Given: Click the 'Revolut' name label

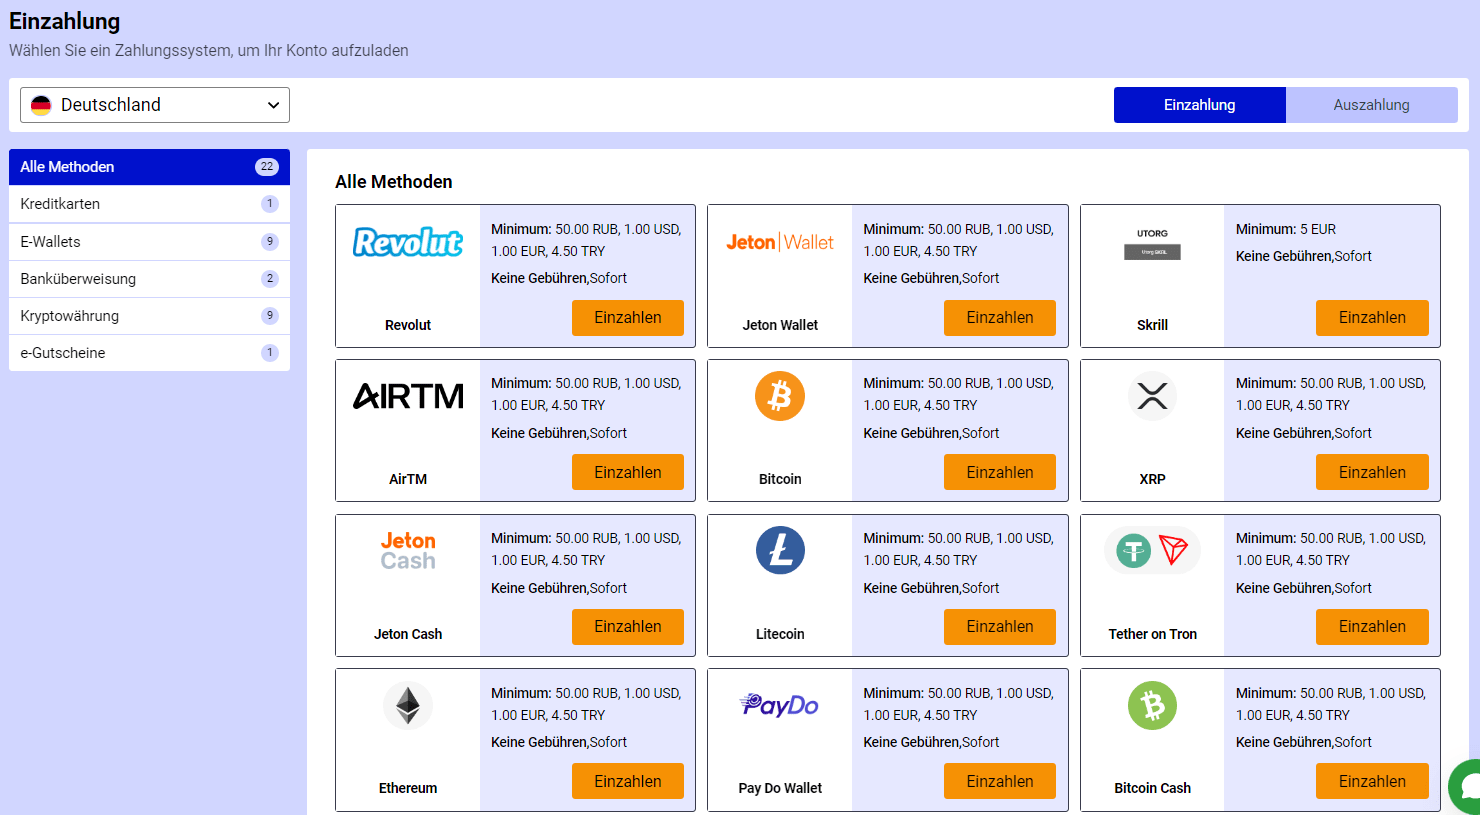Looking at the screenshot, I should (x=408, y=325).
